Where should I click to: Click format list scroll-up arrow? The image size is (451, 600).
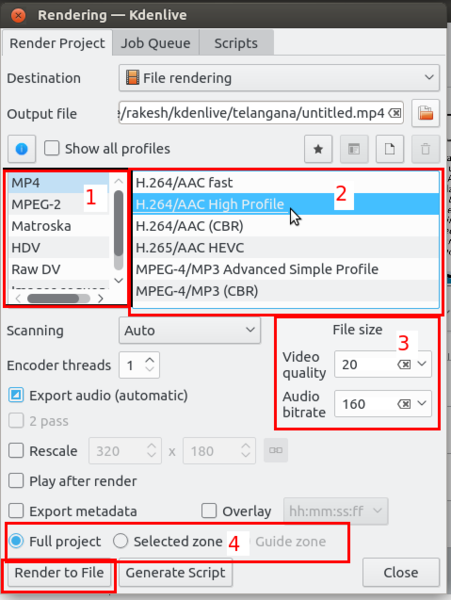coord(119,181)
